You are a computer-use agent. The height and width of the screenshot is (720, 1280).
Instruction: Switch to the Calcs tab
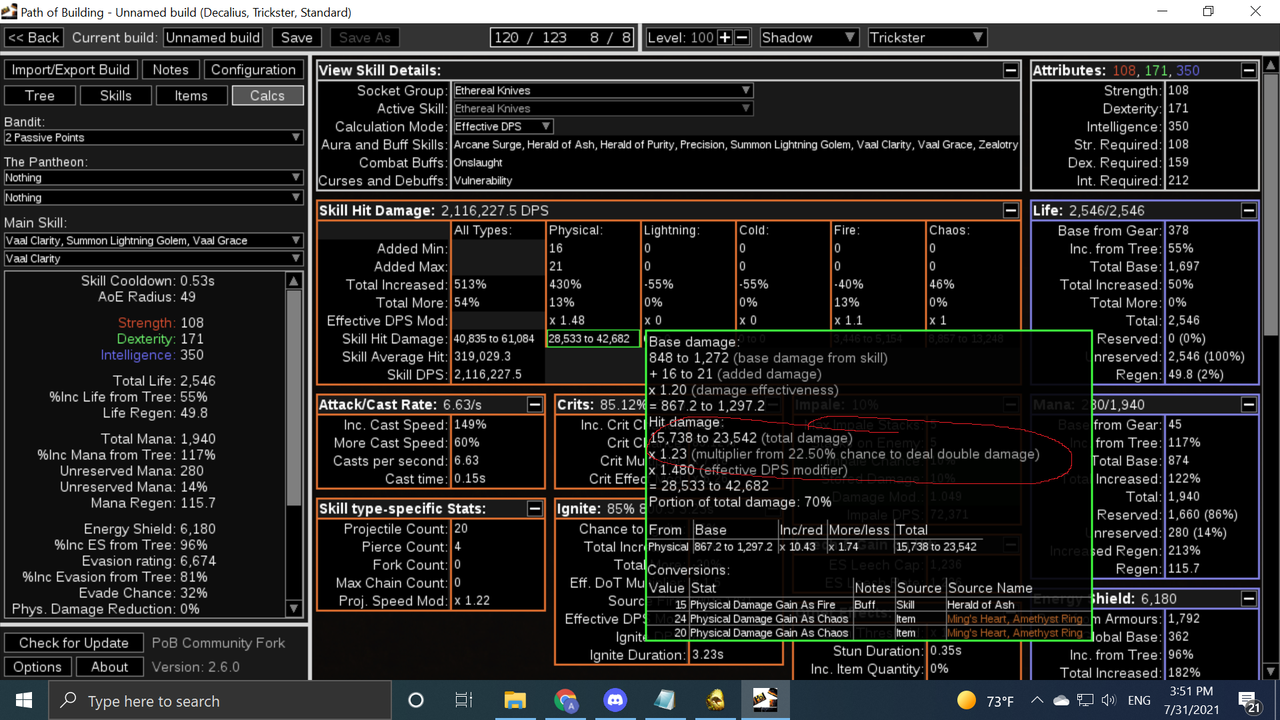(268, 96)
